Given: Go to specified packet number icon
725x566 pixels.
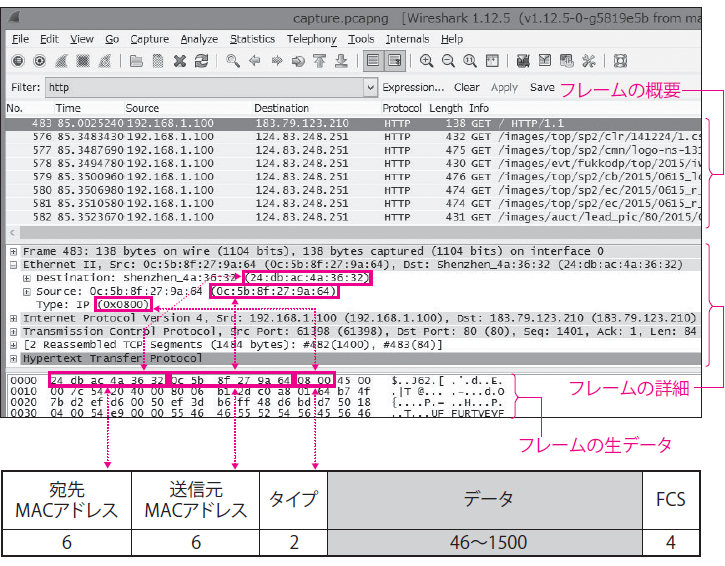Looking at the screenshot, I should pyautogui.click(x=298, y=61).
